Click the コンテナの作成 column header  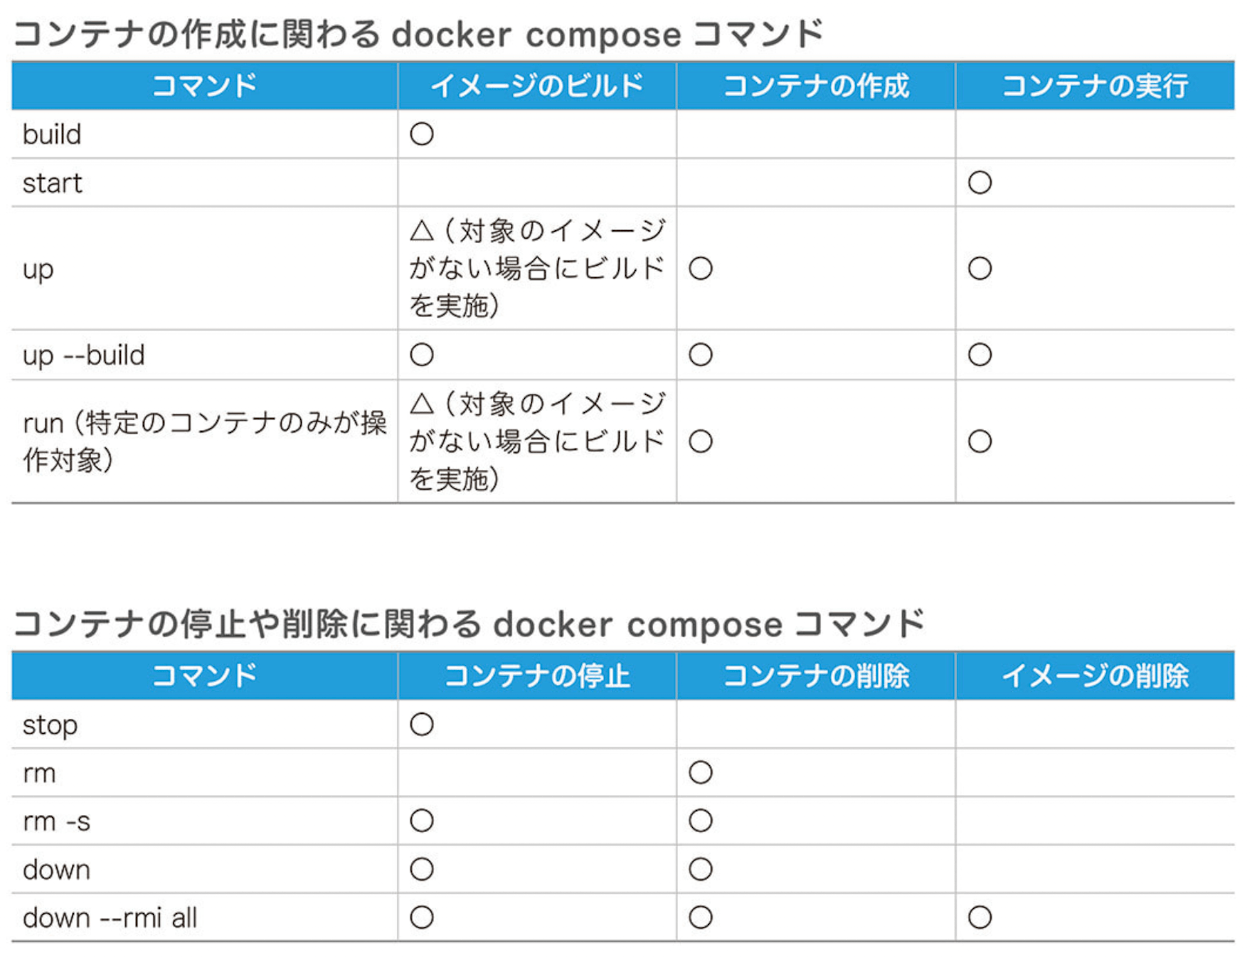pyautogui.click(x=816, y=86)
